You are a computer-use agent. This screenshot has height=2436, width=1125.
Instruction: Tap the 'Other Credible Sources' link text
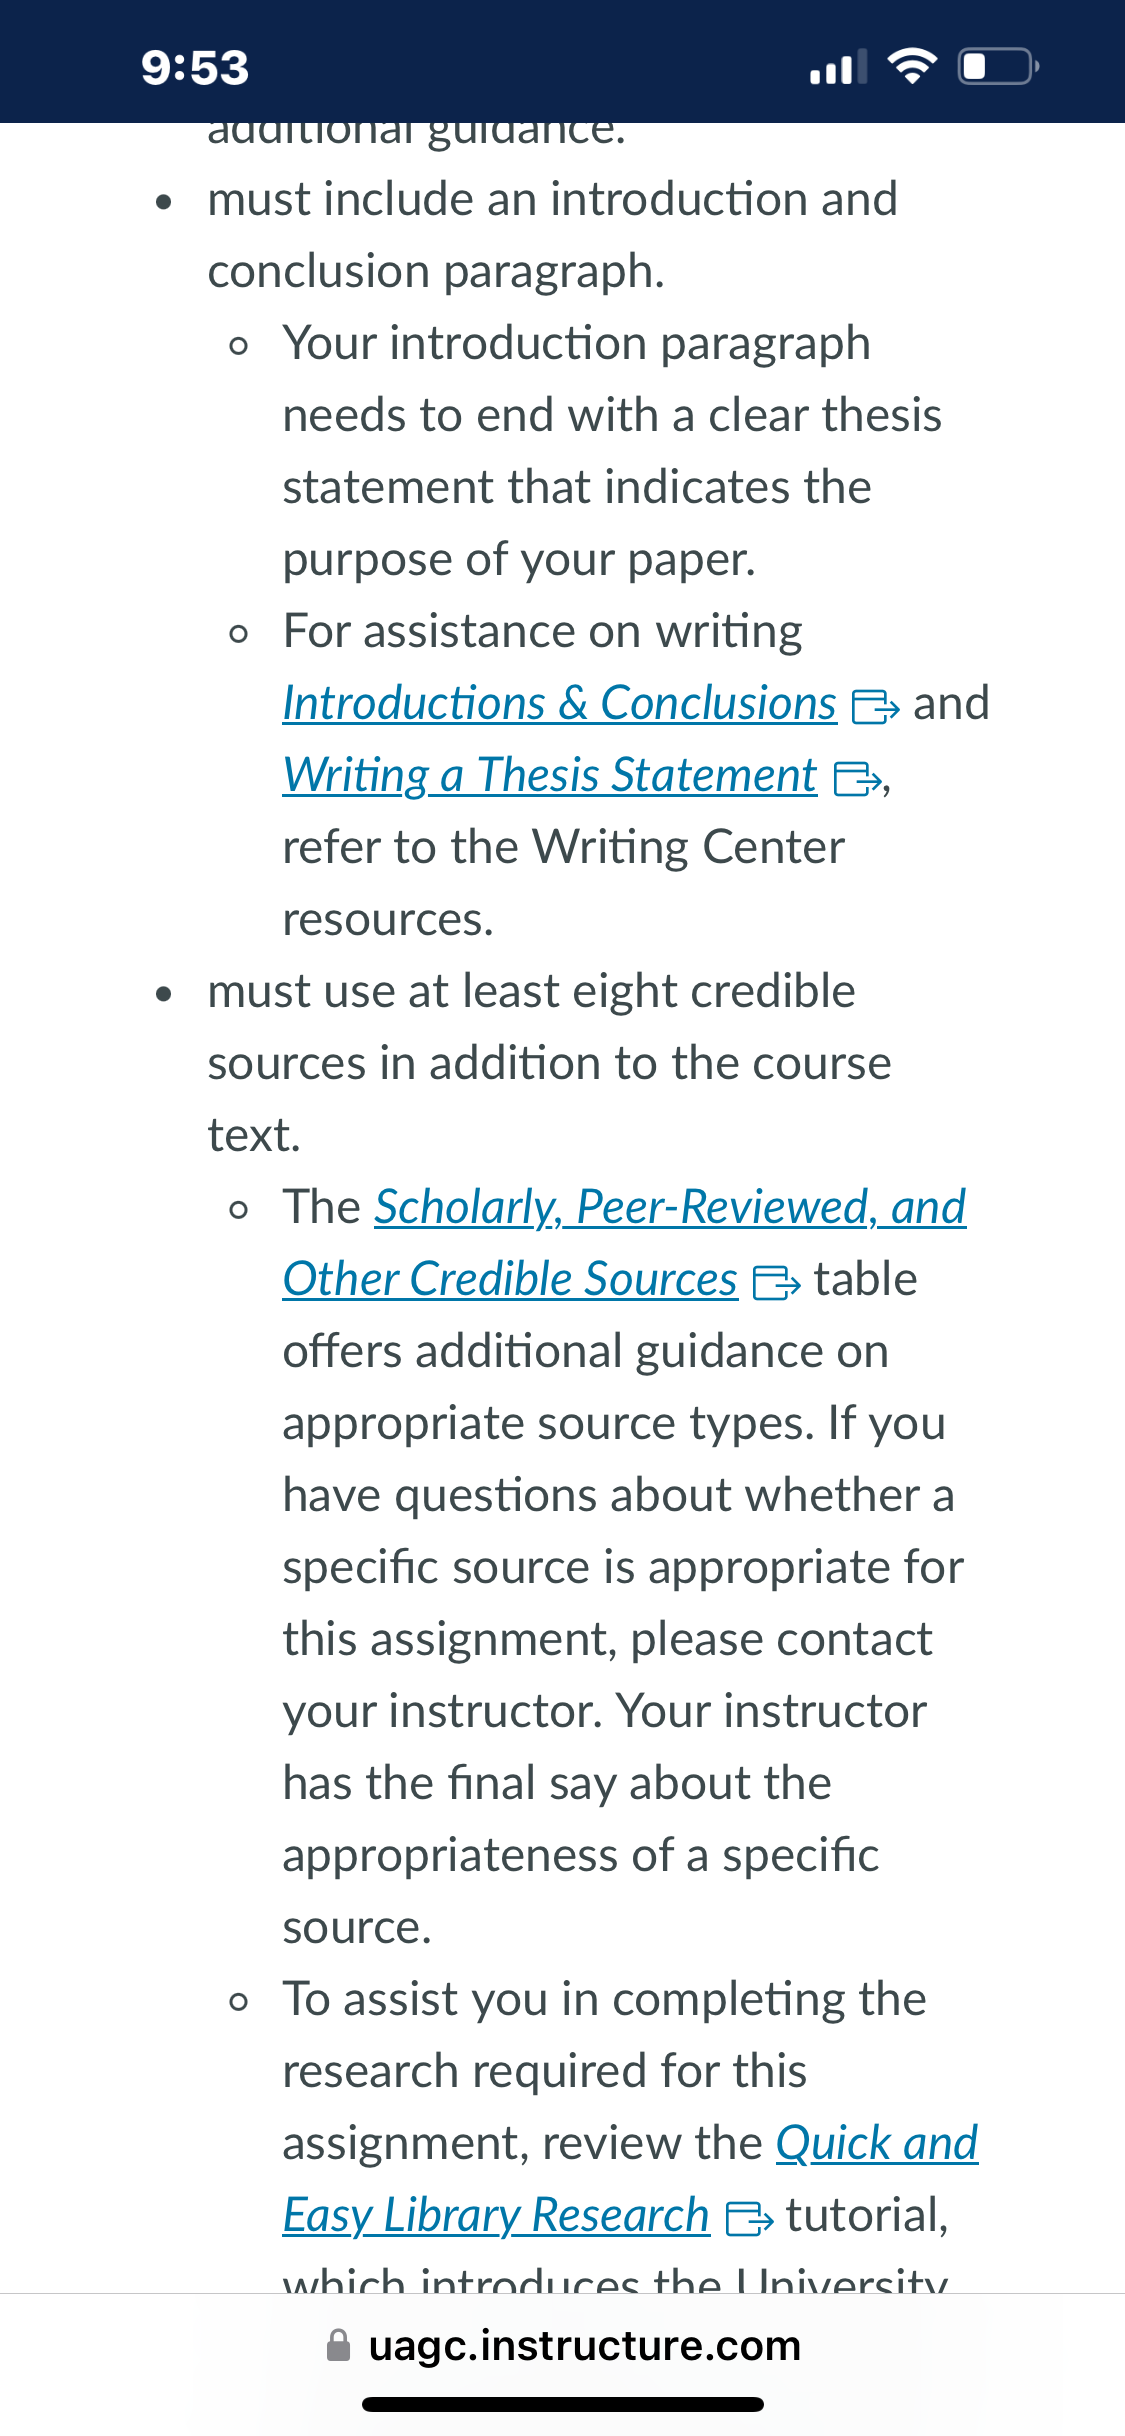pyautogui.click(x=510, y=1280)
